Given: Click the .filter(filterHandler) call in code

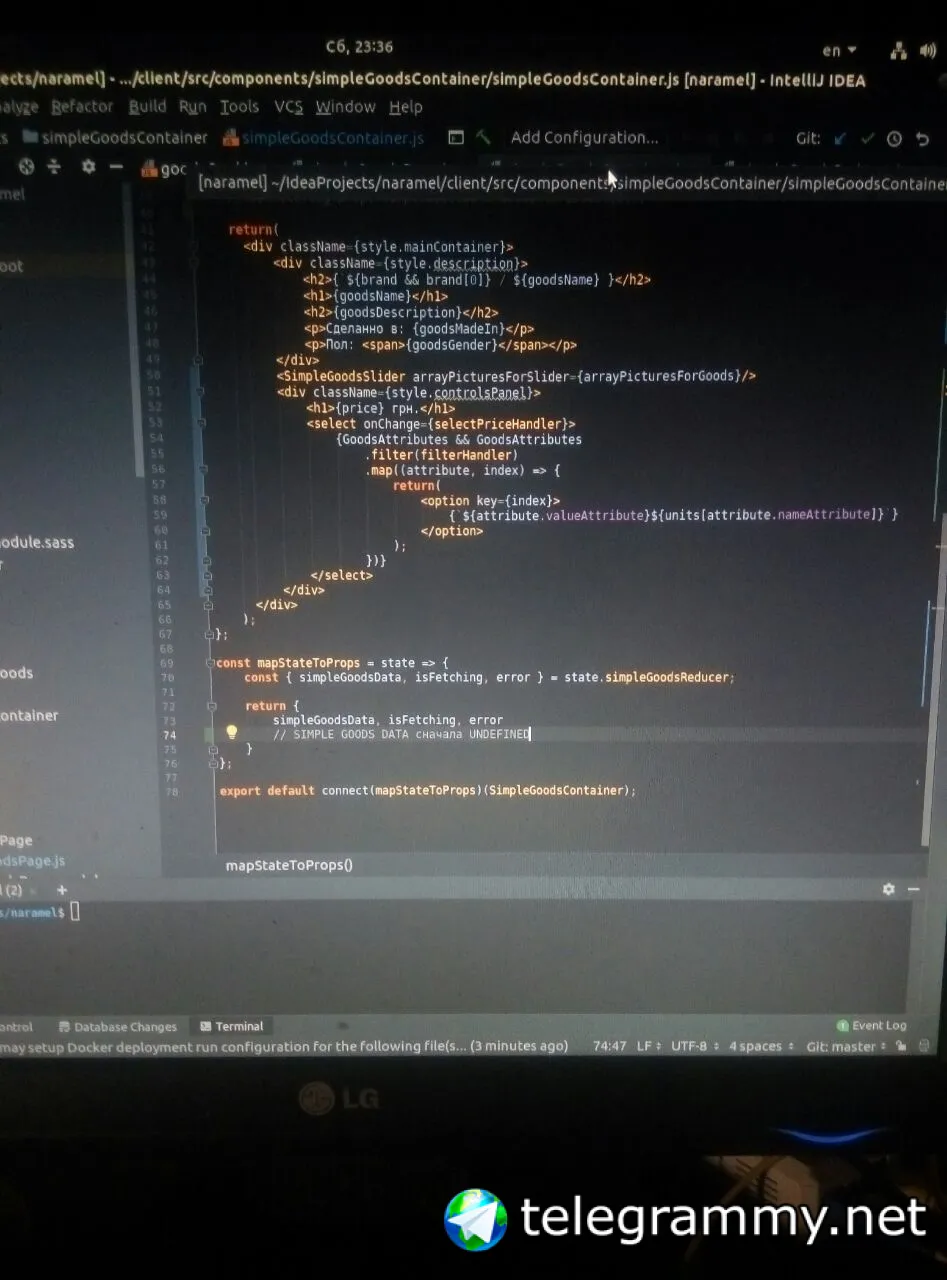Looking at the screenshot, I should coord(441,455).
